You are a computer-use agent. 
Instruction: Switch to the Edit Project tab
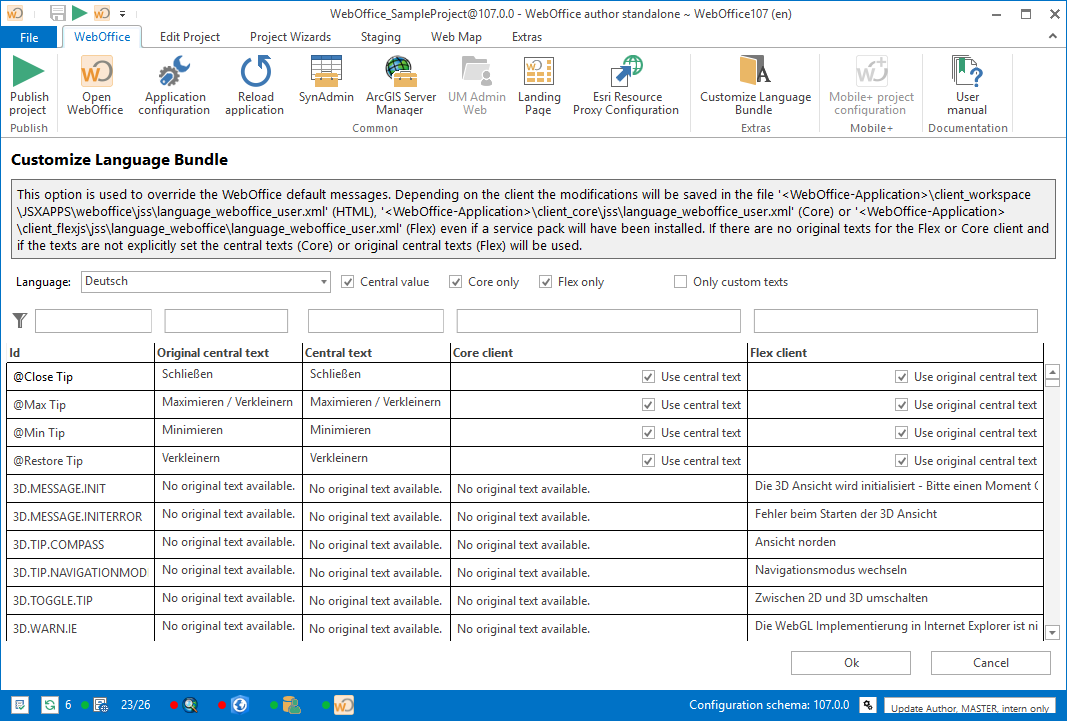tap(189, 36)
